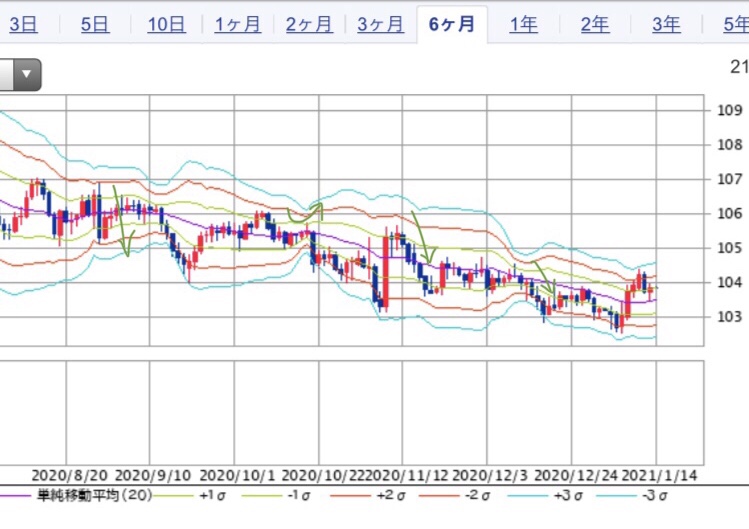Click the tall red candlestick in early November

(385, 270)
